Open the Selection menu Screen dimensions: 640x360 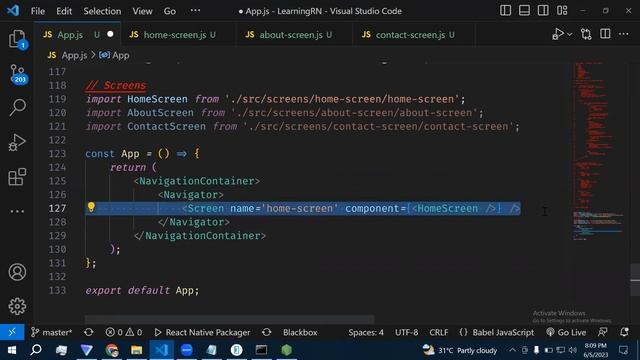click(x=102, y=11)
